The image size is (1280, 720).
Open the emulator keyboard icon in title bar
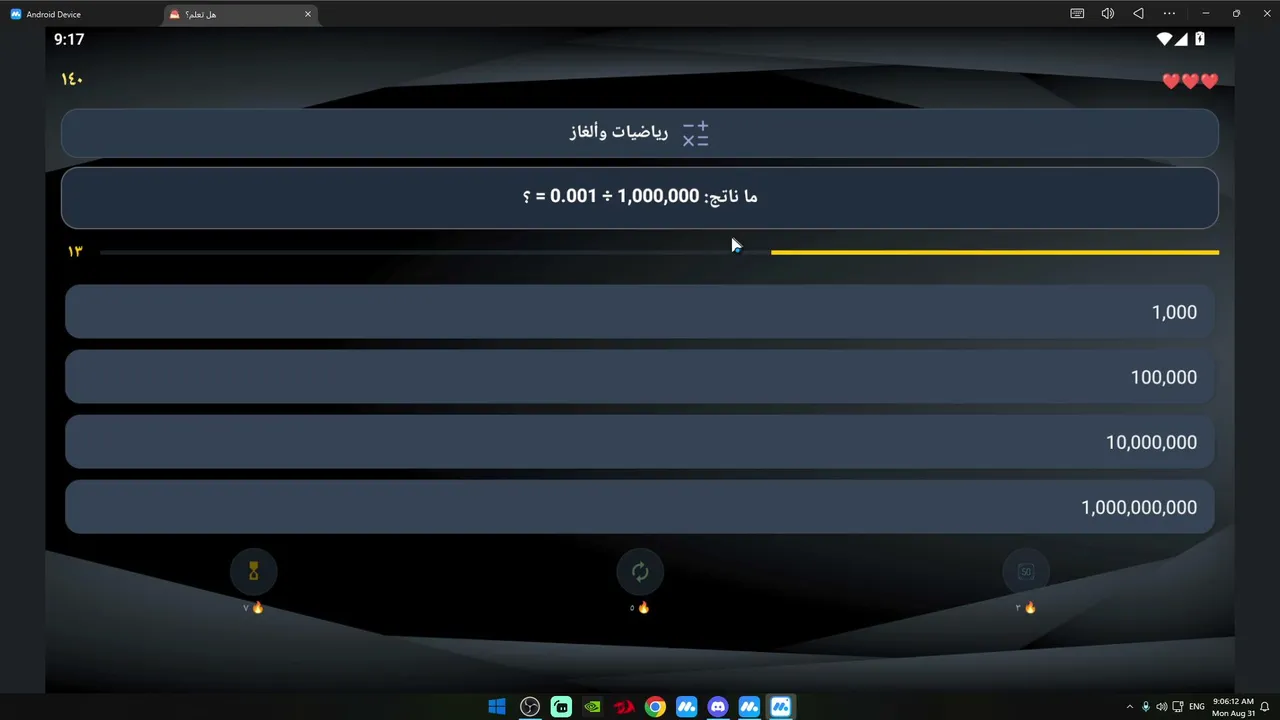coord(1077,14)
